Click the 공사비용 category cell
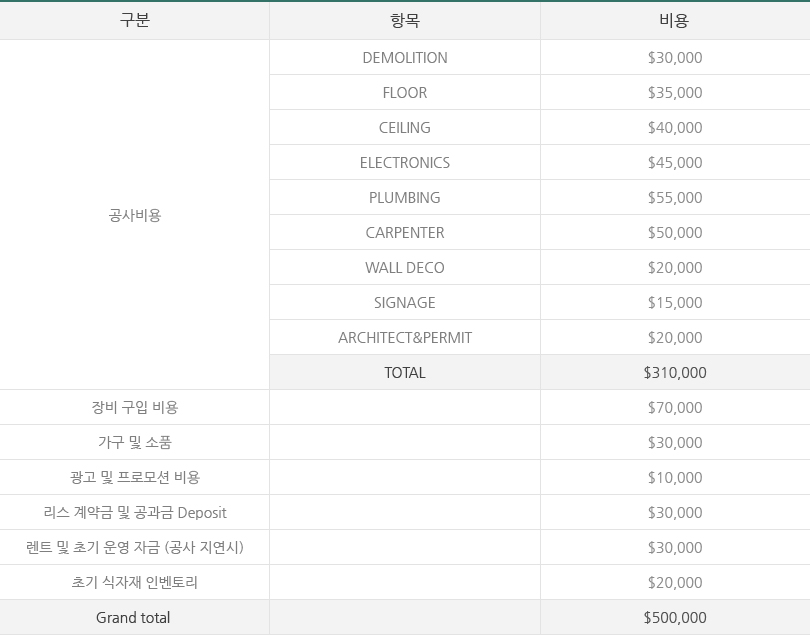The width and height of the screenshot is (810, 635). point(135,215)
